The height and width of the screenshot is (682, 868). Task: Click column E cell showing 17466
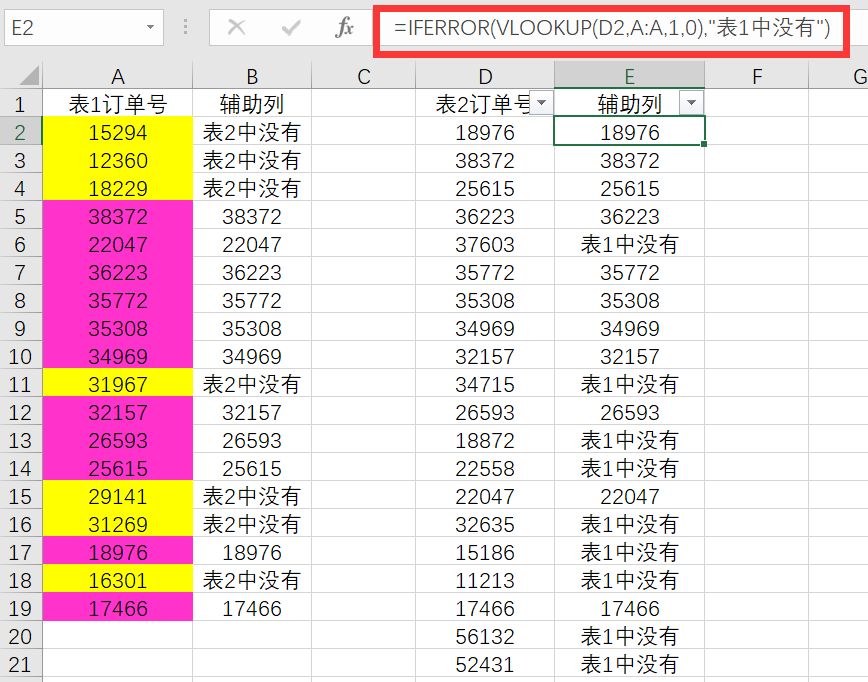click(x=629, y=608)
